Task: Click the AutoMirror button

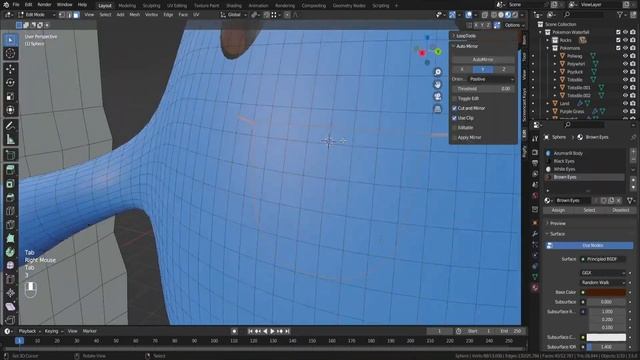Action: [483, 60]
